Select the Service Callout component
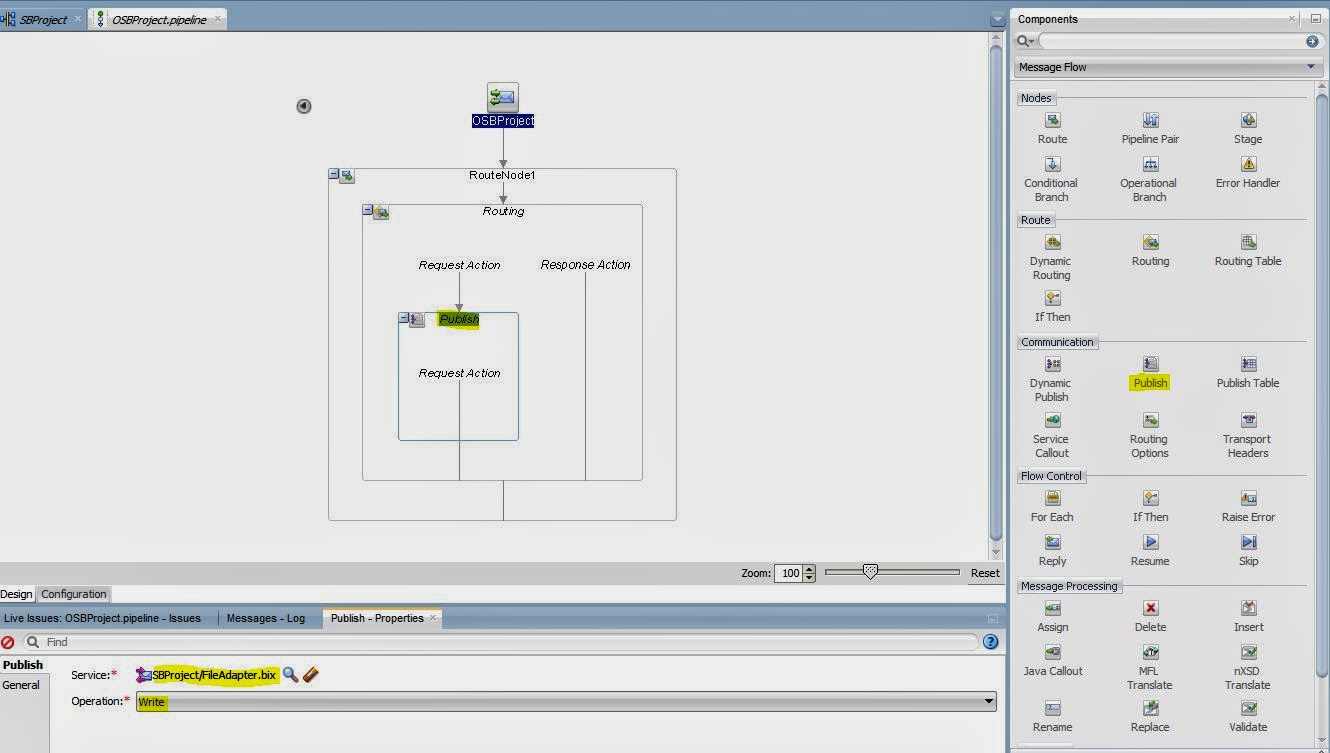The width and height of the screenshot is (1330, 753). (1051, 435)
